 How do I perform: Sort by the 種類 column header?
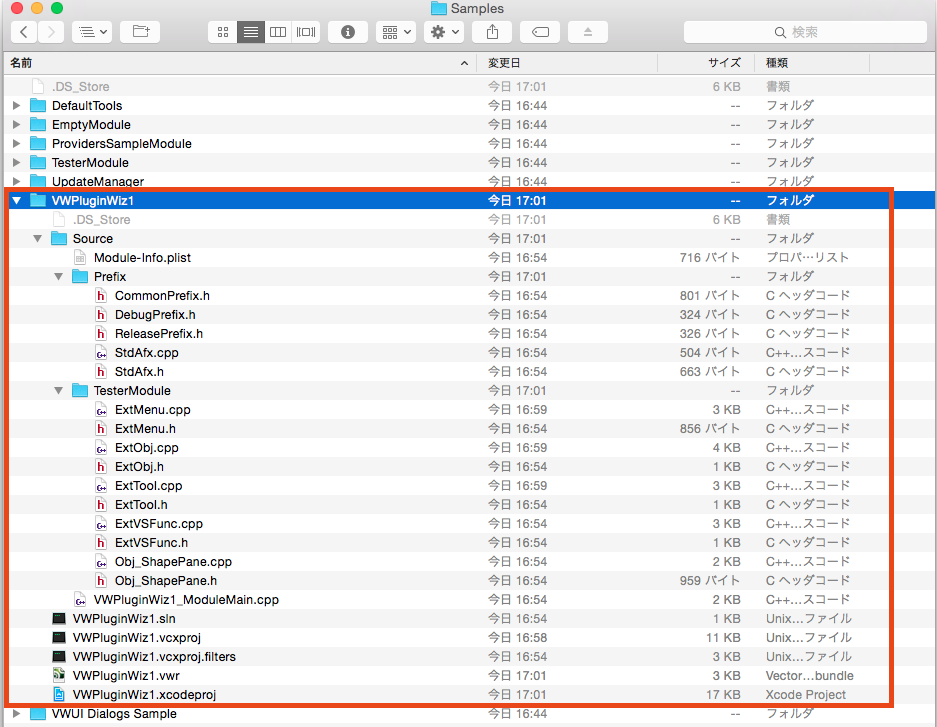[812, 63]
